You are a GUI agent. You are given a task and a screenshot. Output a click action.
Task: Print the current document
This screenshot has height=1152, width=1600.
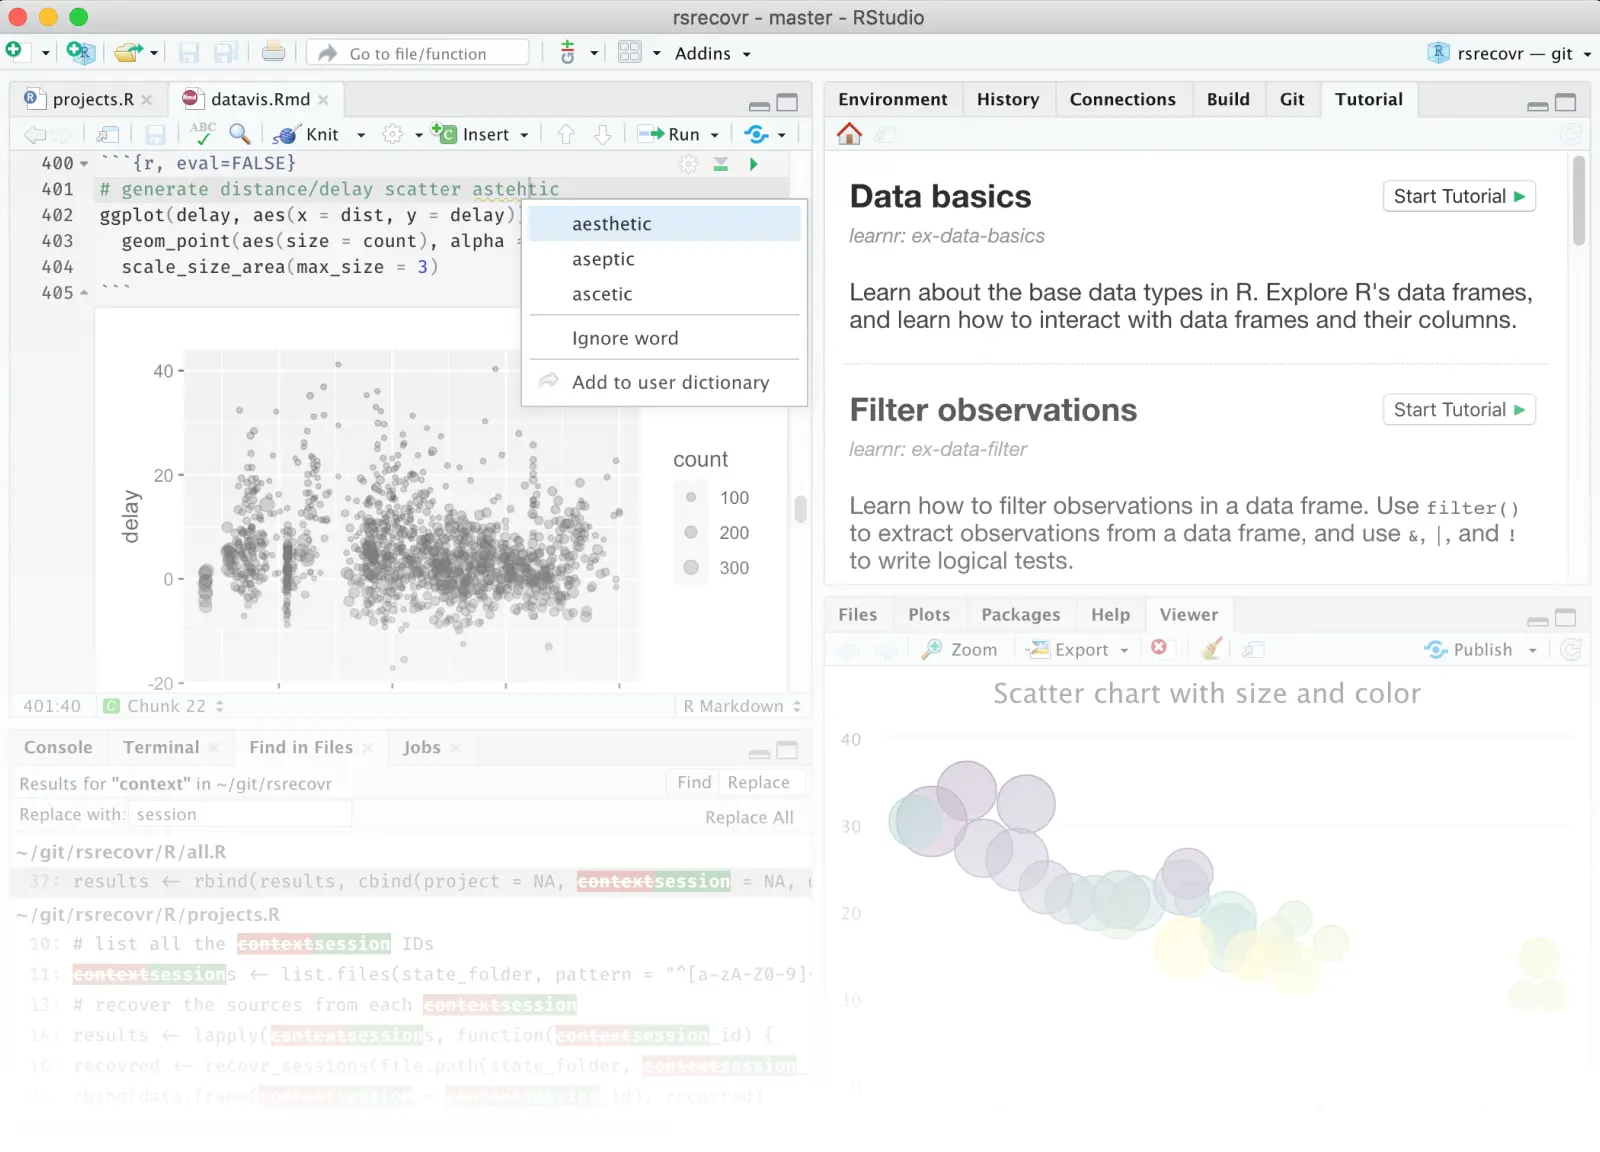click(273, 52)
